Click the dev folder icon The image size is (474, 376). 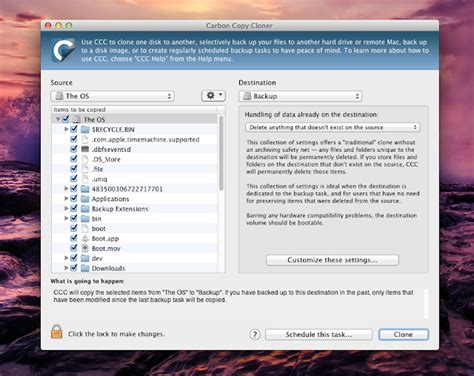[85, 258]
